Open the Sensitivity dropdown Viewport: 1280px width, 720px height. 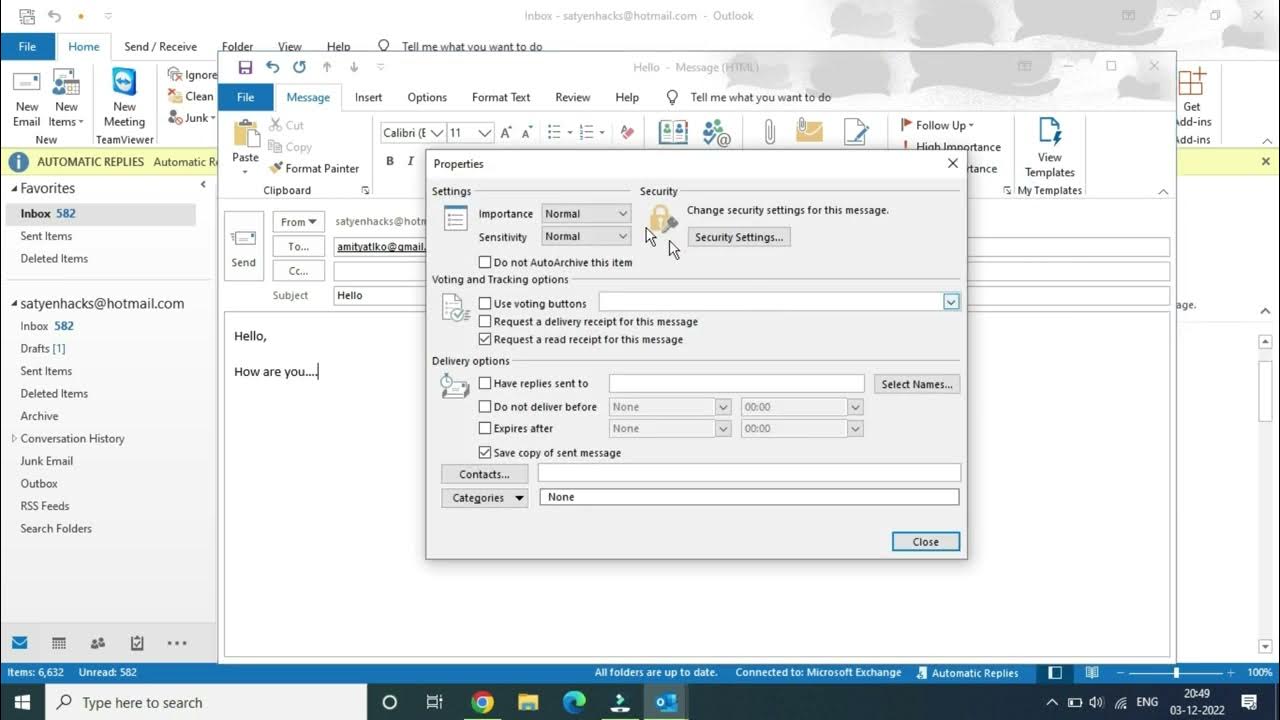586,236
